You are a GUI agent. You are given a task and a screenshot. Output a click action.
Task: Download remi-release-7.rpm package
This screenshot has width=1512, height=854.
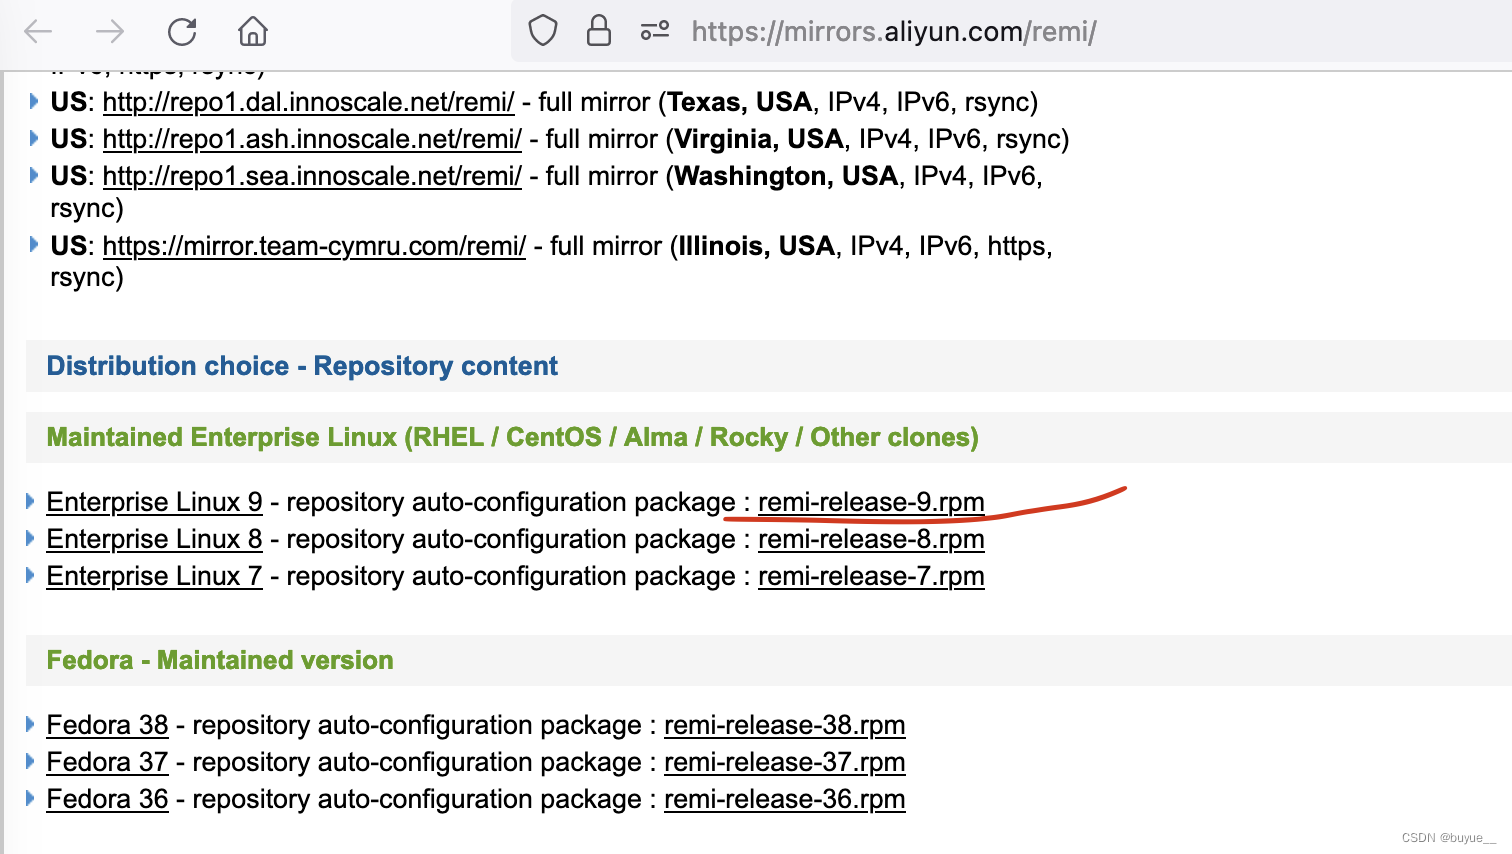(871, 576)
